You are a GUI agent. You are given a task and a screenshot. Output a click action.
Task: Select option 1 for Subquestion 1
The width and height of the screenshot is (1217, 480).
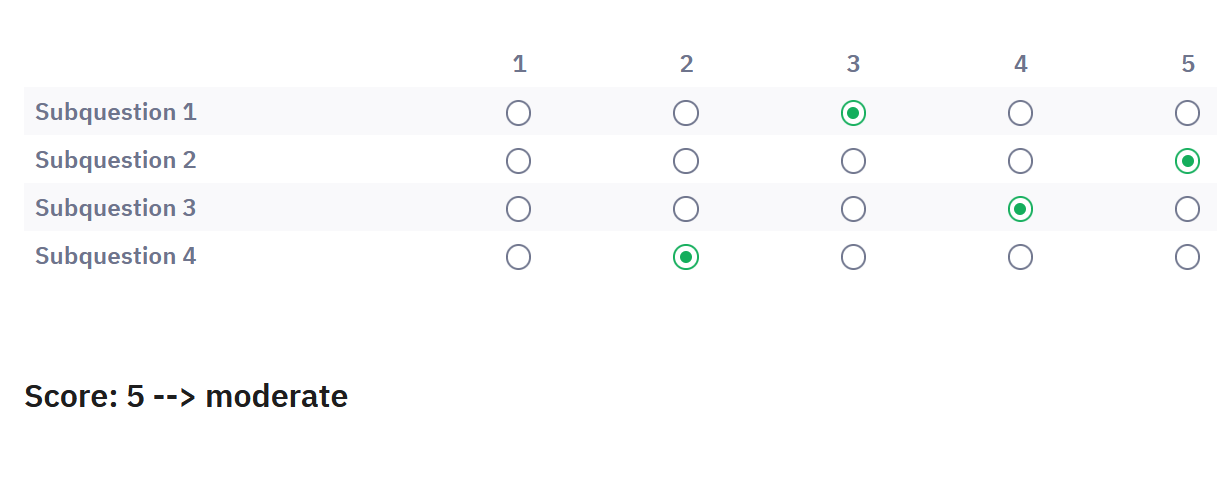tap(518, 113)
